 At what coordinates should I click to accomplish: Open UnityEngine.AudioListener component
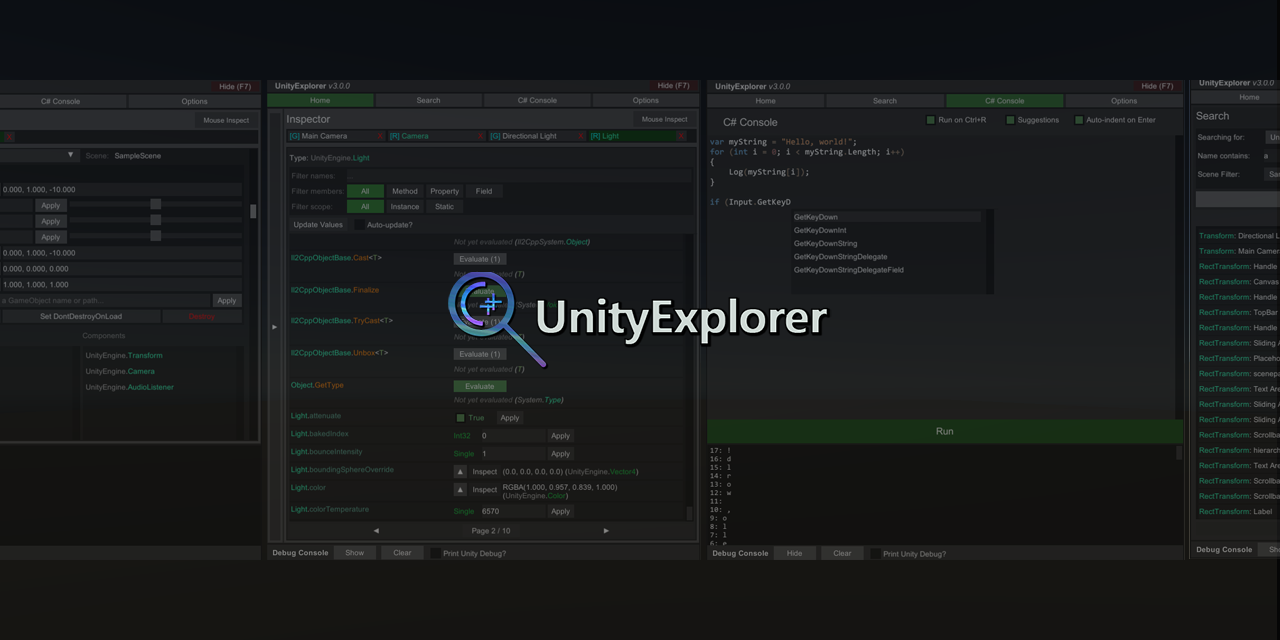click(x=130, y=387)
